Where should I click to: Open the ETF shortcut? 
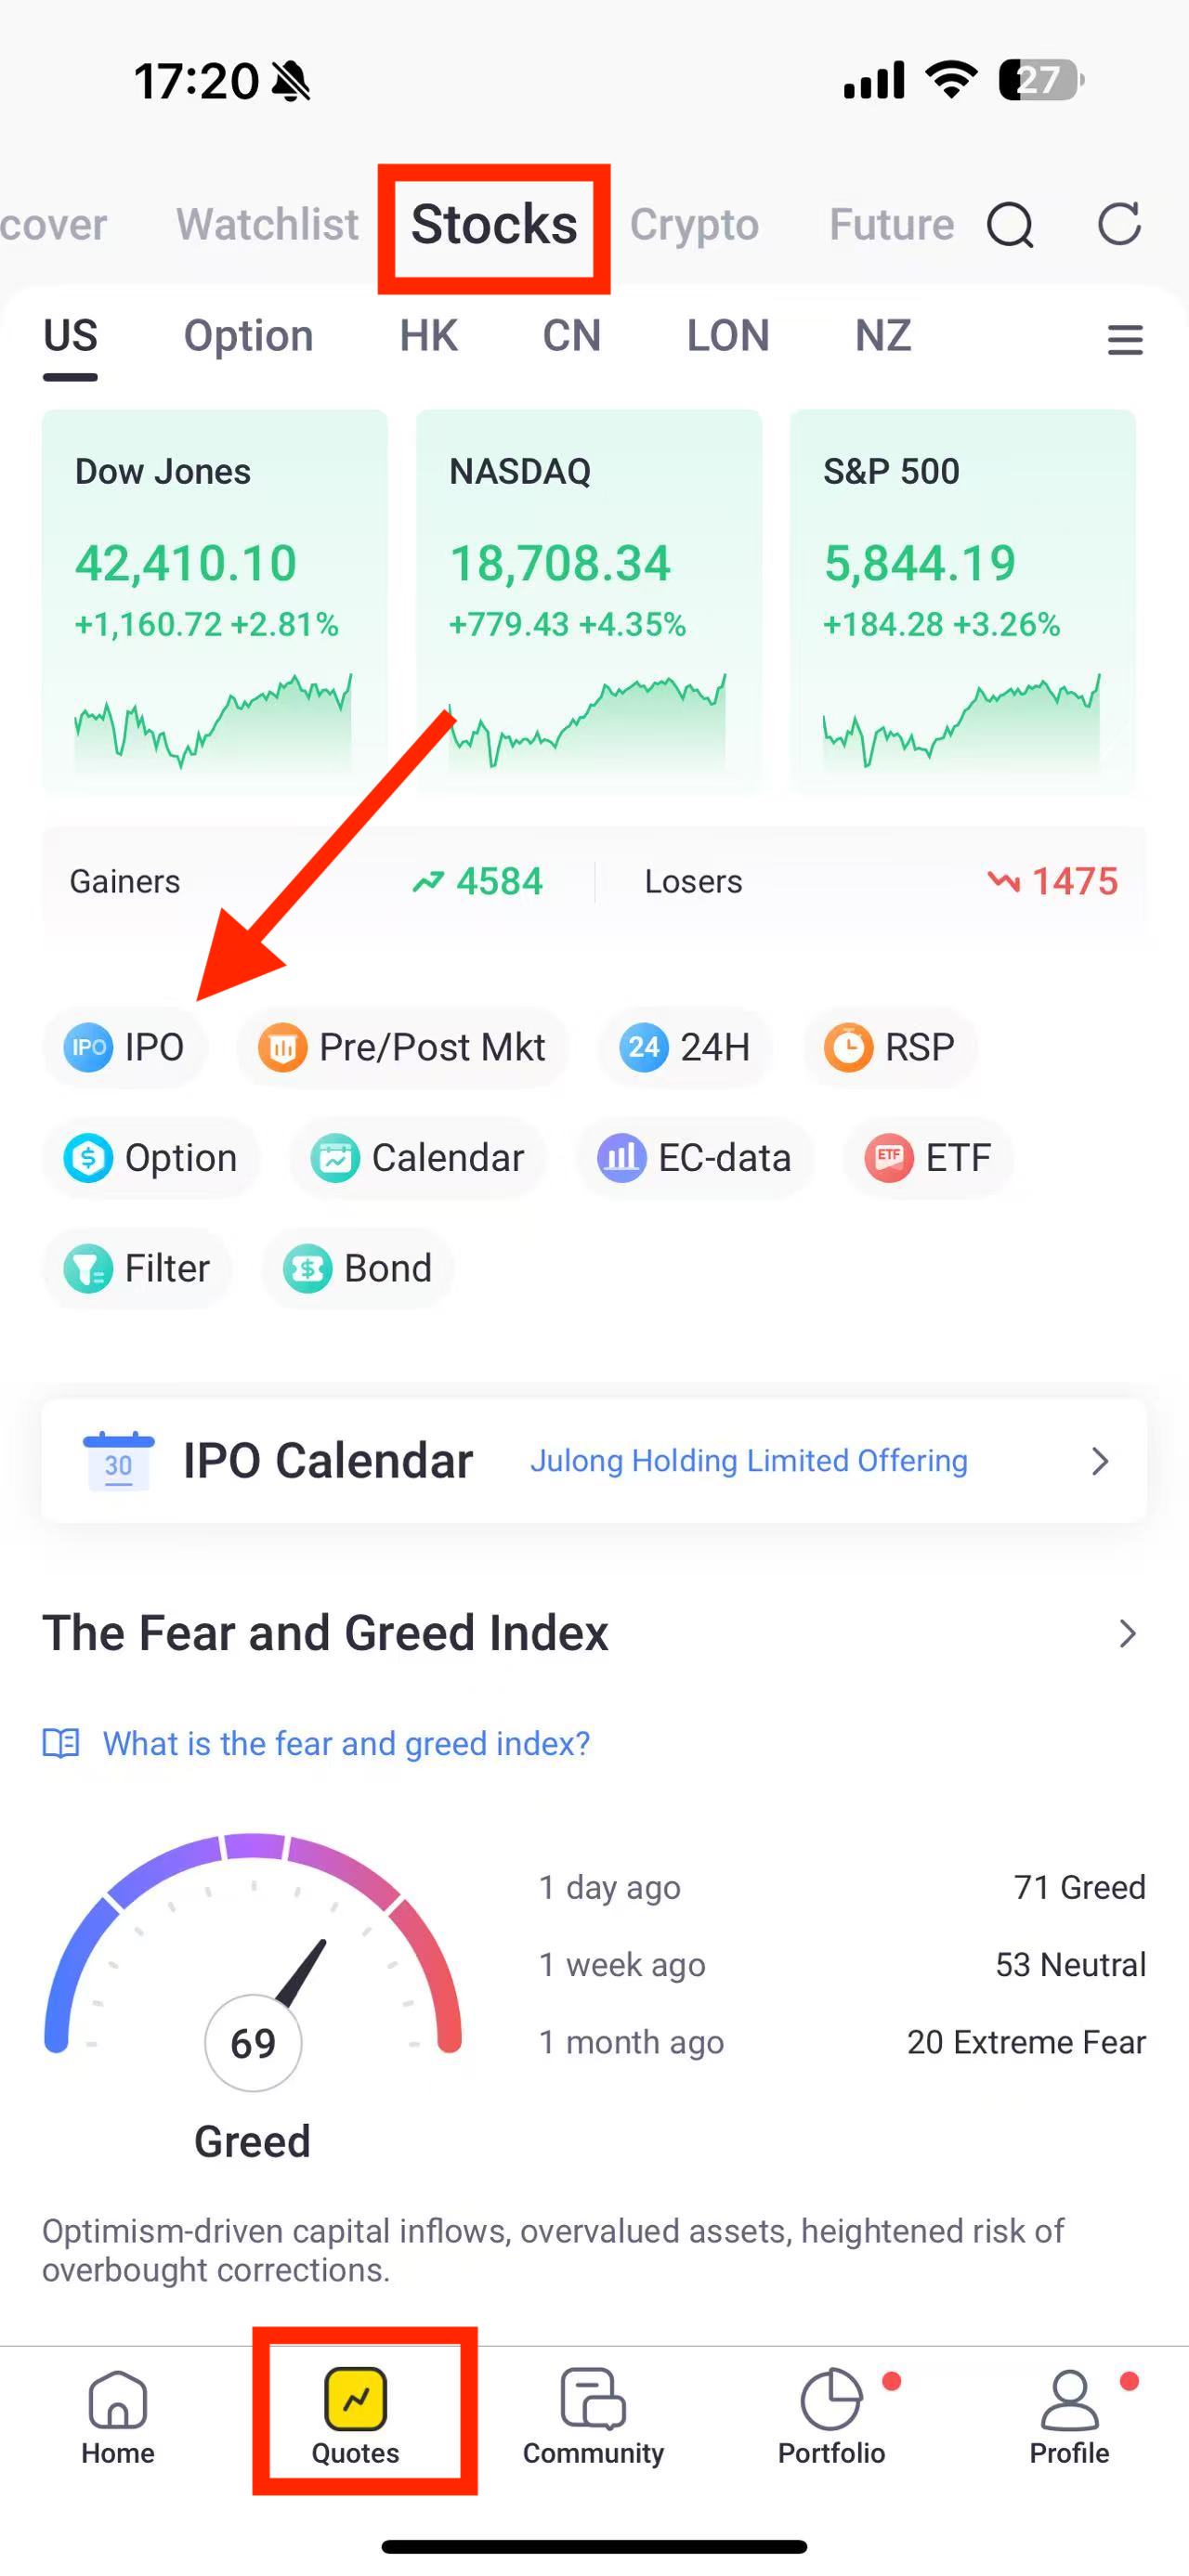pos(928,1158)
